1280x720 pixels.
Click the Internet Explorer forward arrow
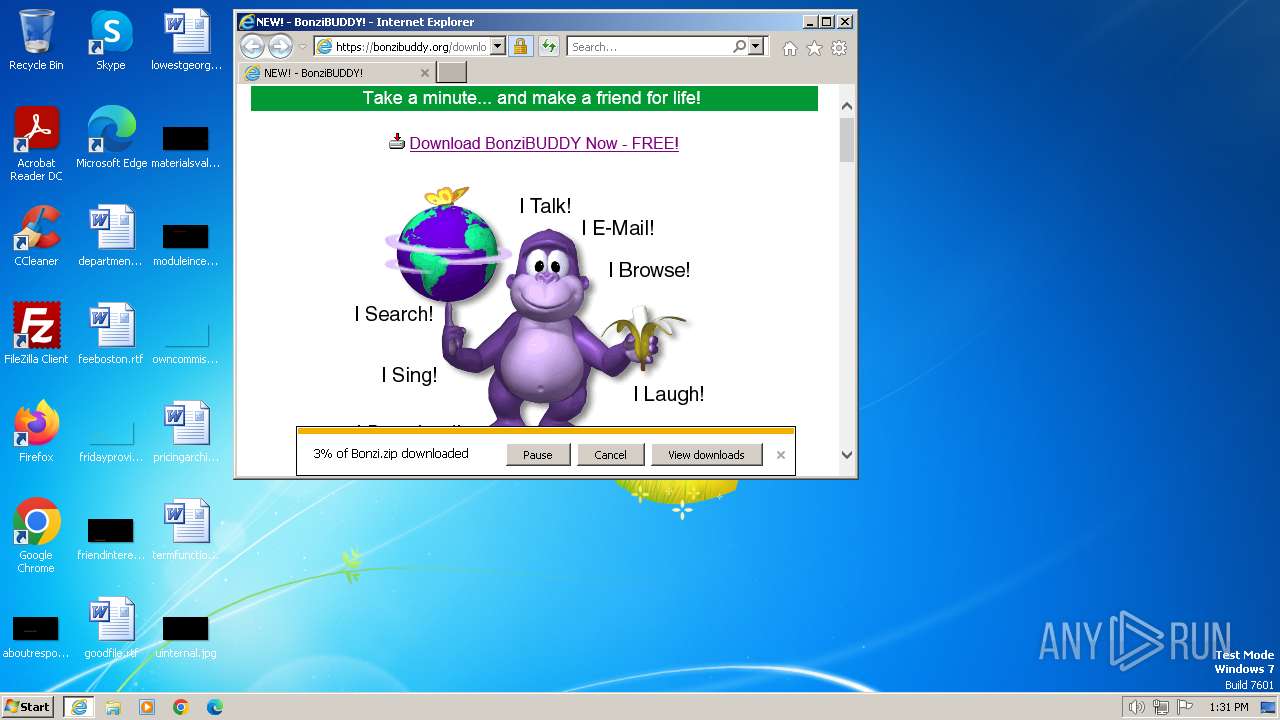280,46
